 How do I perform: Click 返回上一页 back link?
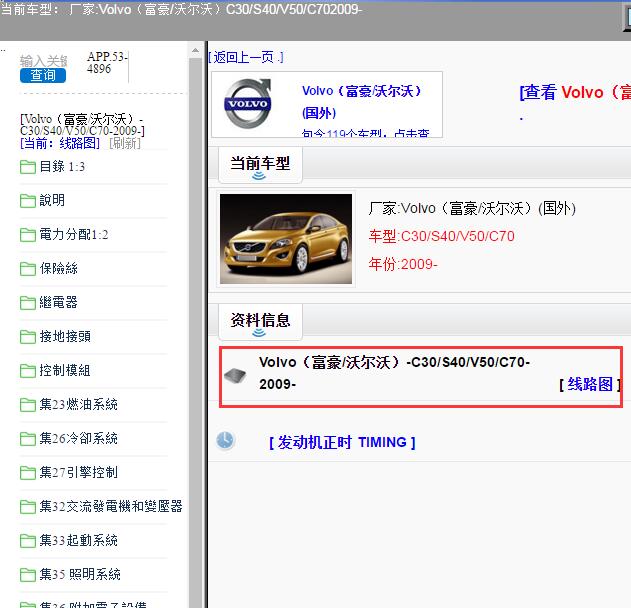tap(246, 58)
